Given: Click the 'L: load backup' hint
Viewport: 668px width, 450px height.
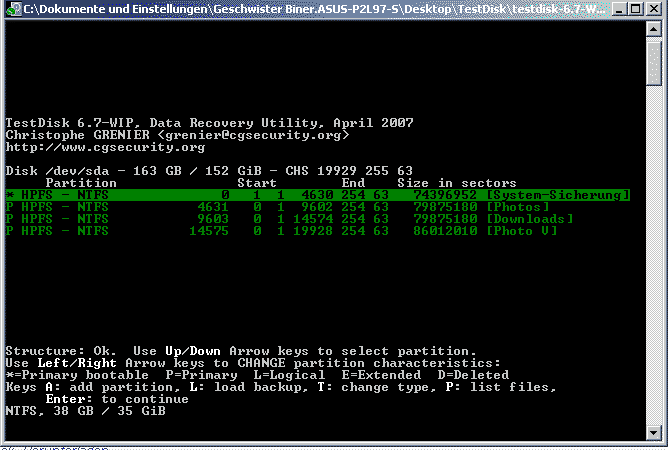Looking at the screenshot, I should (x=249, y=387).
